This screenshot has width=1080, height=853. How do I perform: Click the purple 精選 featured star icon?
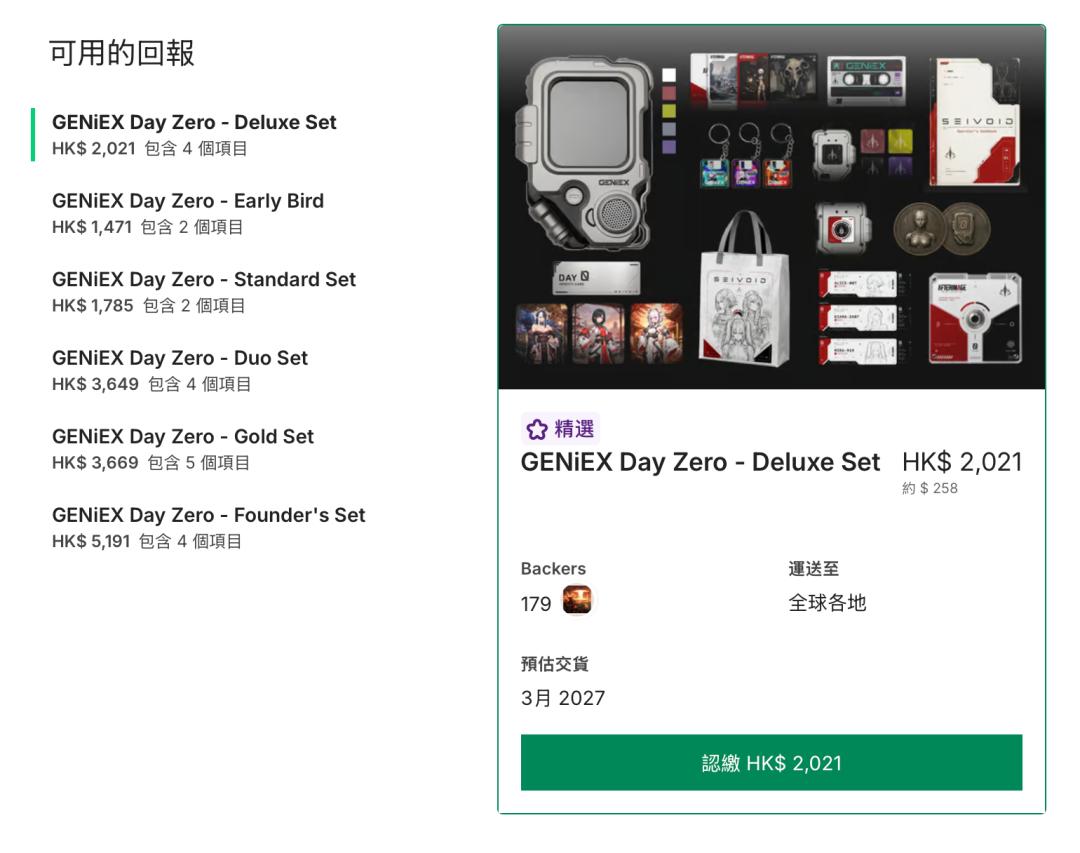point(537,429)
